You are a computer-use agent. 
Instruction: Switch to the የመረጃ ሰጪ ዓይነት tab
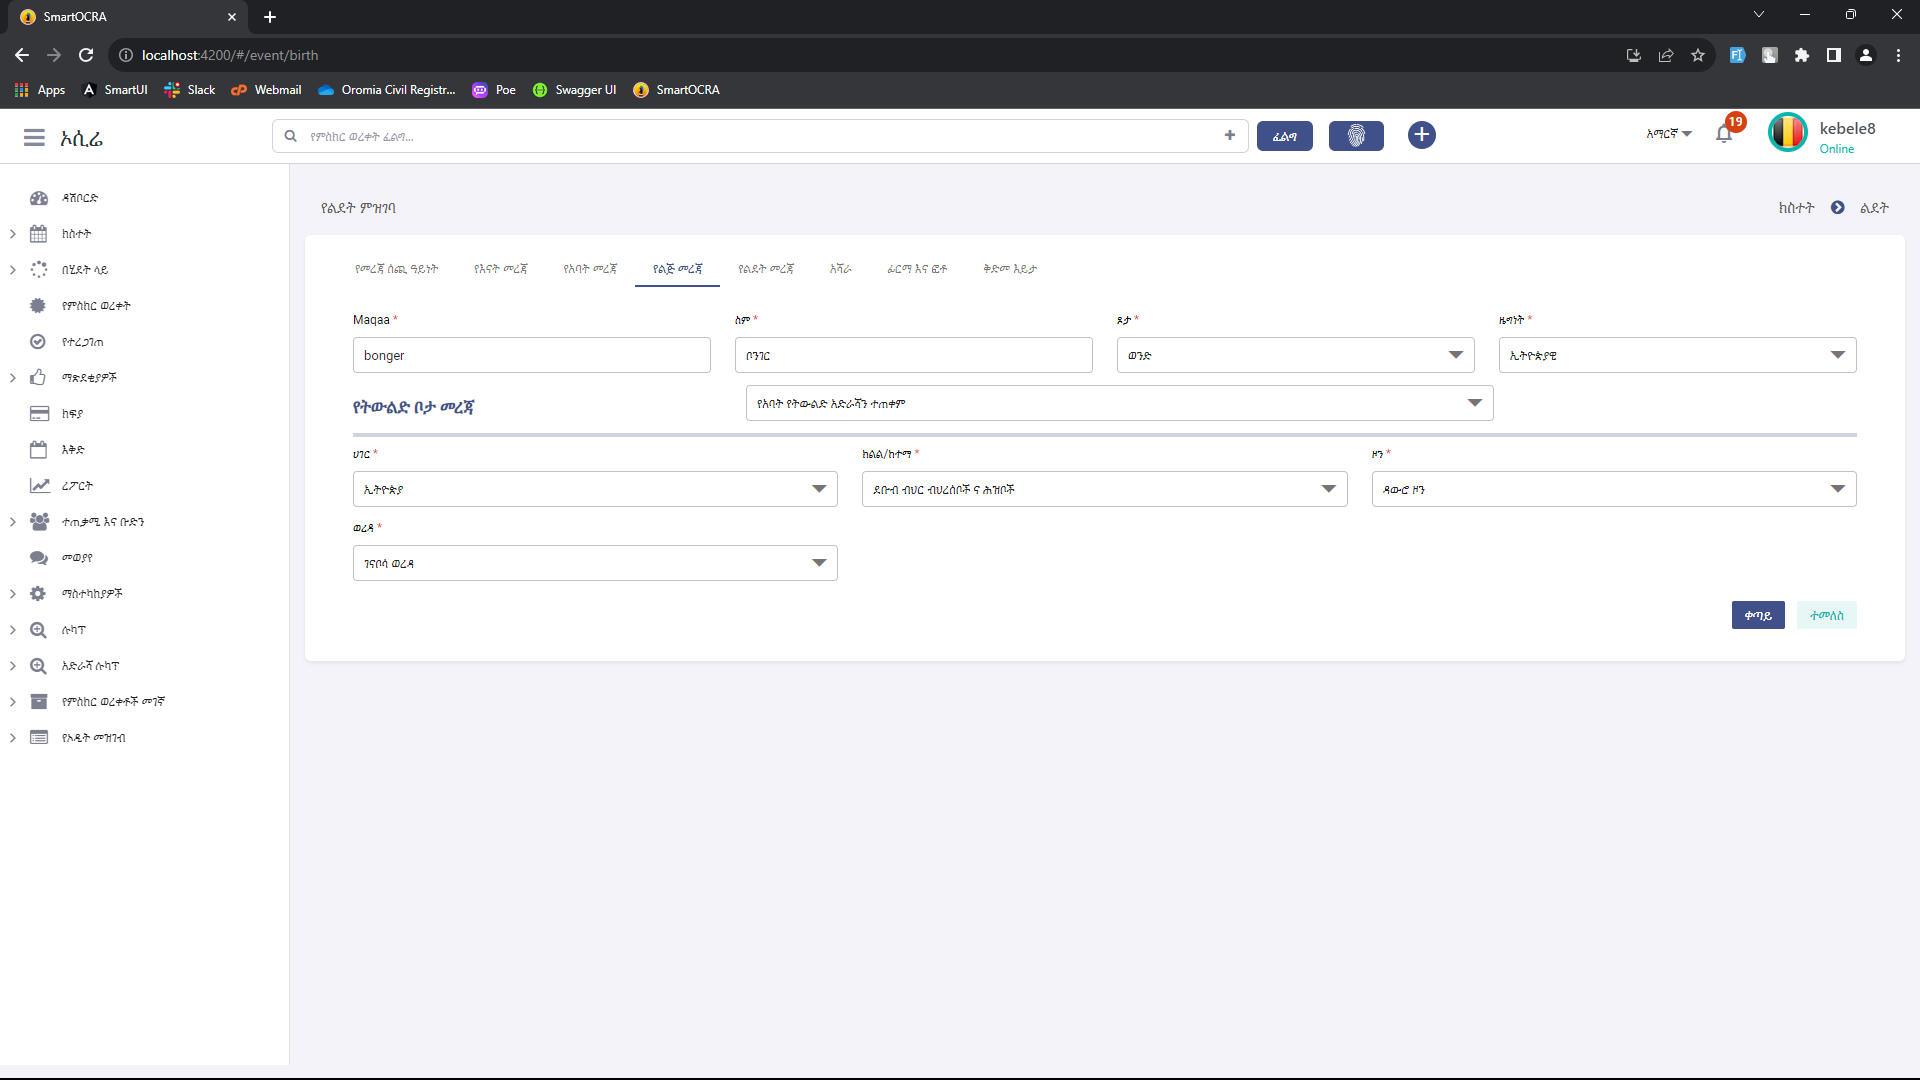pyautogui.click(x=396, y=269)
